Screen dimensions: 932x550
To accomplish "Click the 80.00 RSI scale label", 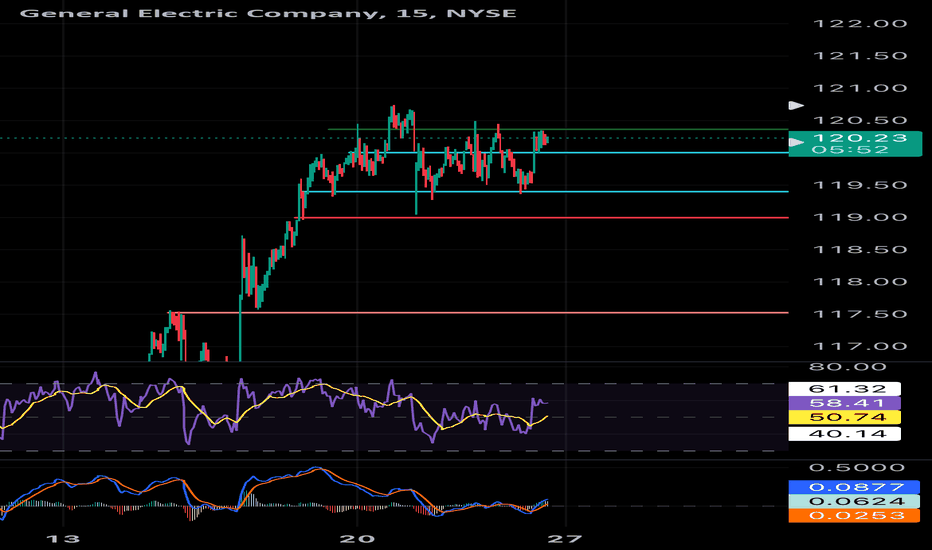I will coord(848,367).
